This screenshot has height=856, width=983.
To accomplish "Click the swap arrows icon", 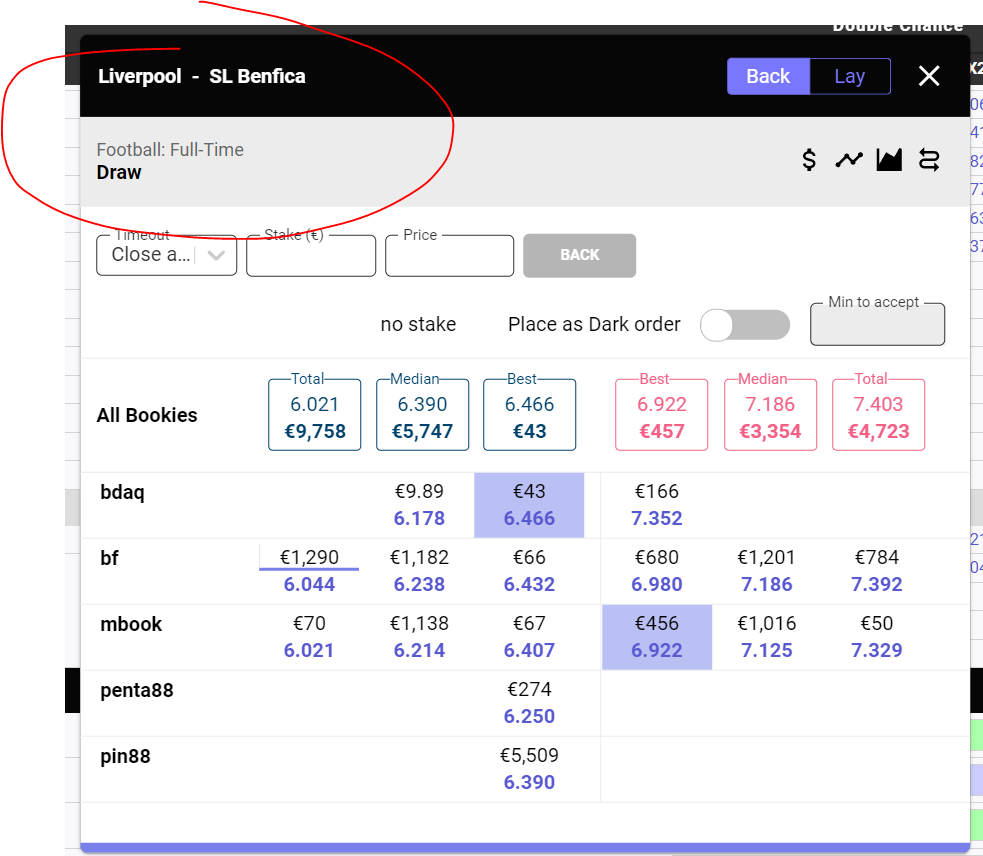I will (928, 160).
